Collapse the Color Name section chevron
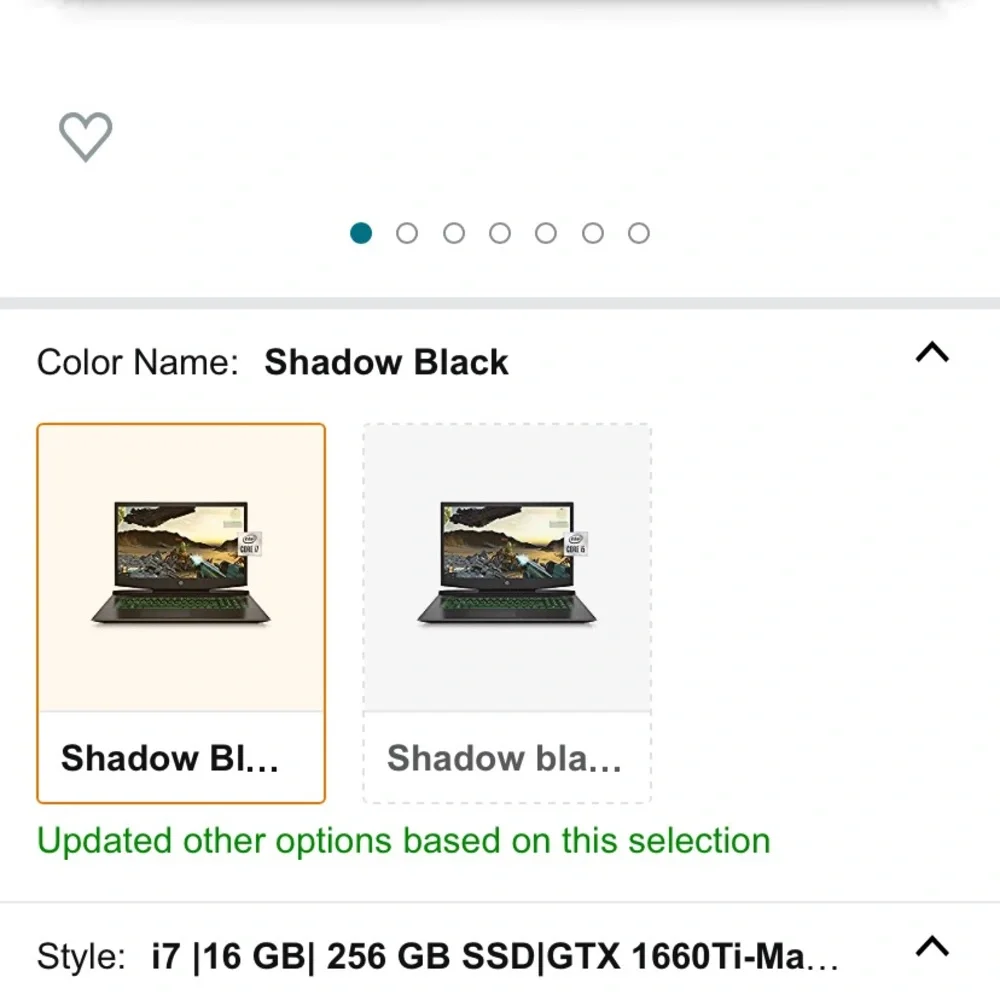 pyautogui.click(x=932, y=352)
